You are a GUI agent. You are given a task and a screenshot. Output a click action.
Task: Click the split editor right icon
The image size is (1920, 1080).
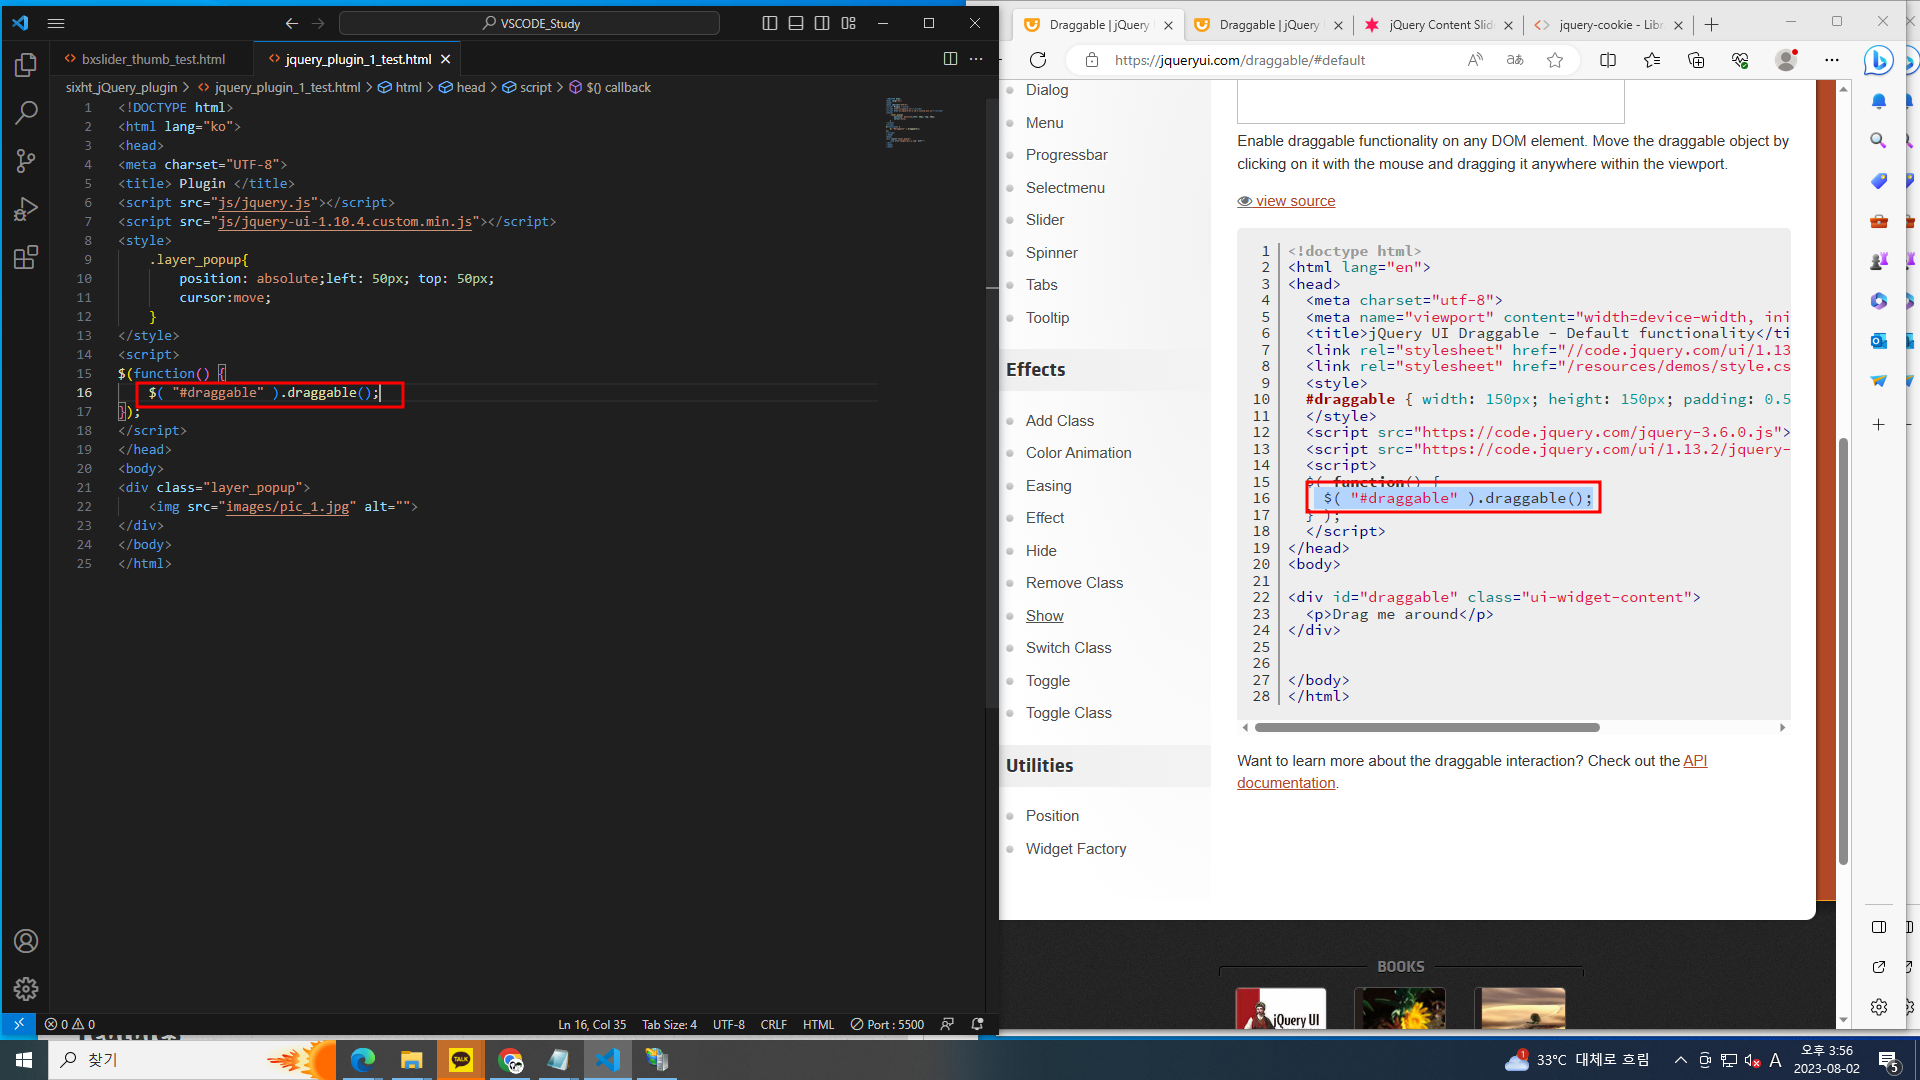(x=950, y=59)
